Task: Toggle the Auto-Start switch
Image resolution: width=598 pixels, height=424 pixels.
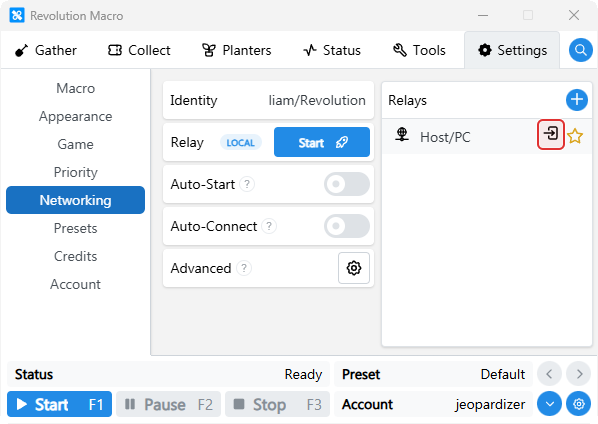Action: tap(347, 184)
